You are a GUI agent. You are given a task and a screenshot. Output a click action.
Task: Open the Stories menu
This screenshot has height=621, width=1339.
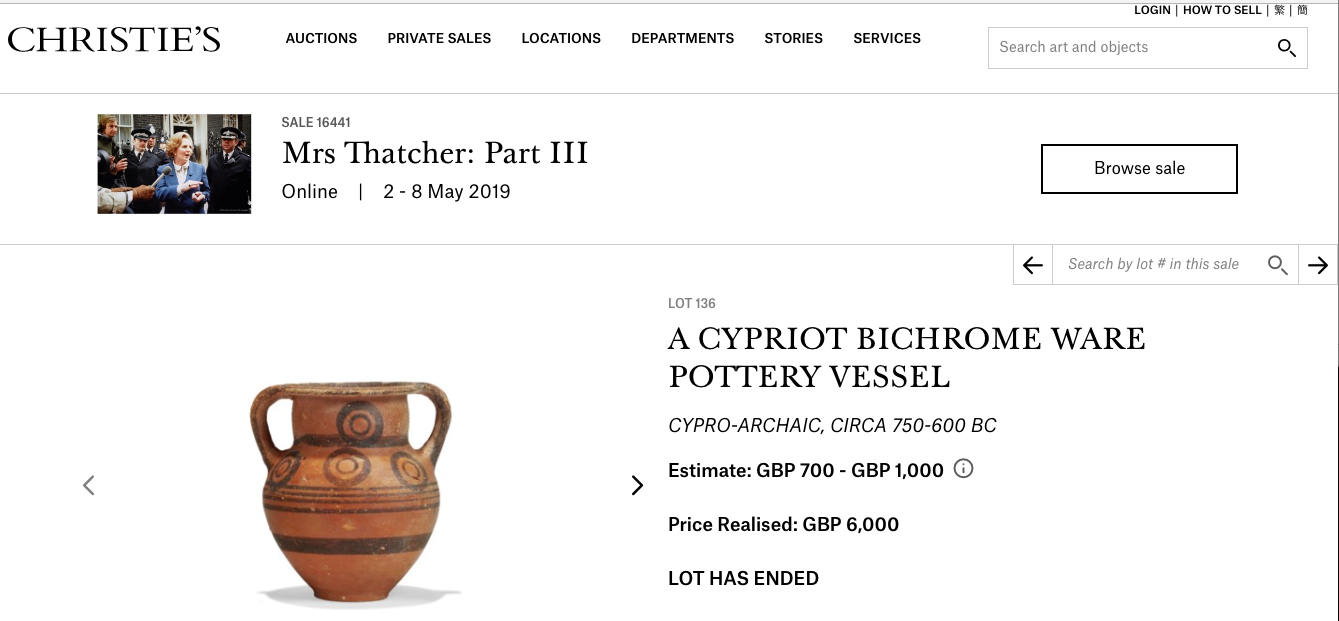tap(793, 38)
